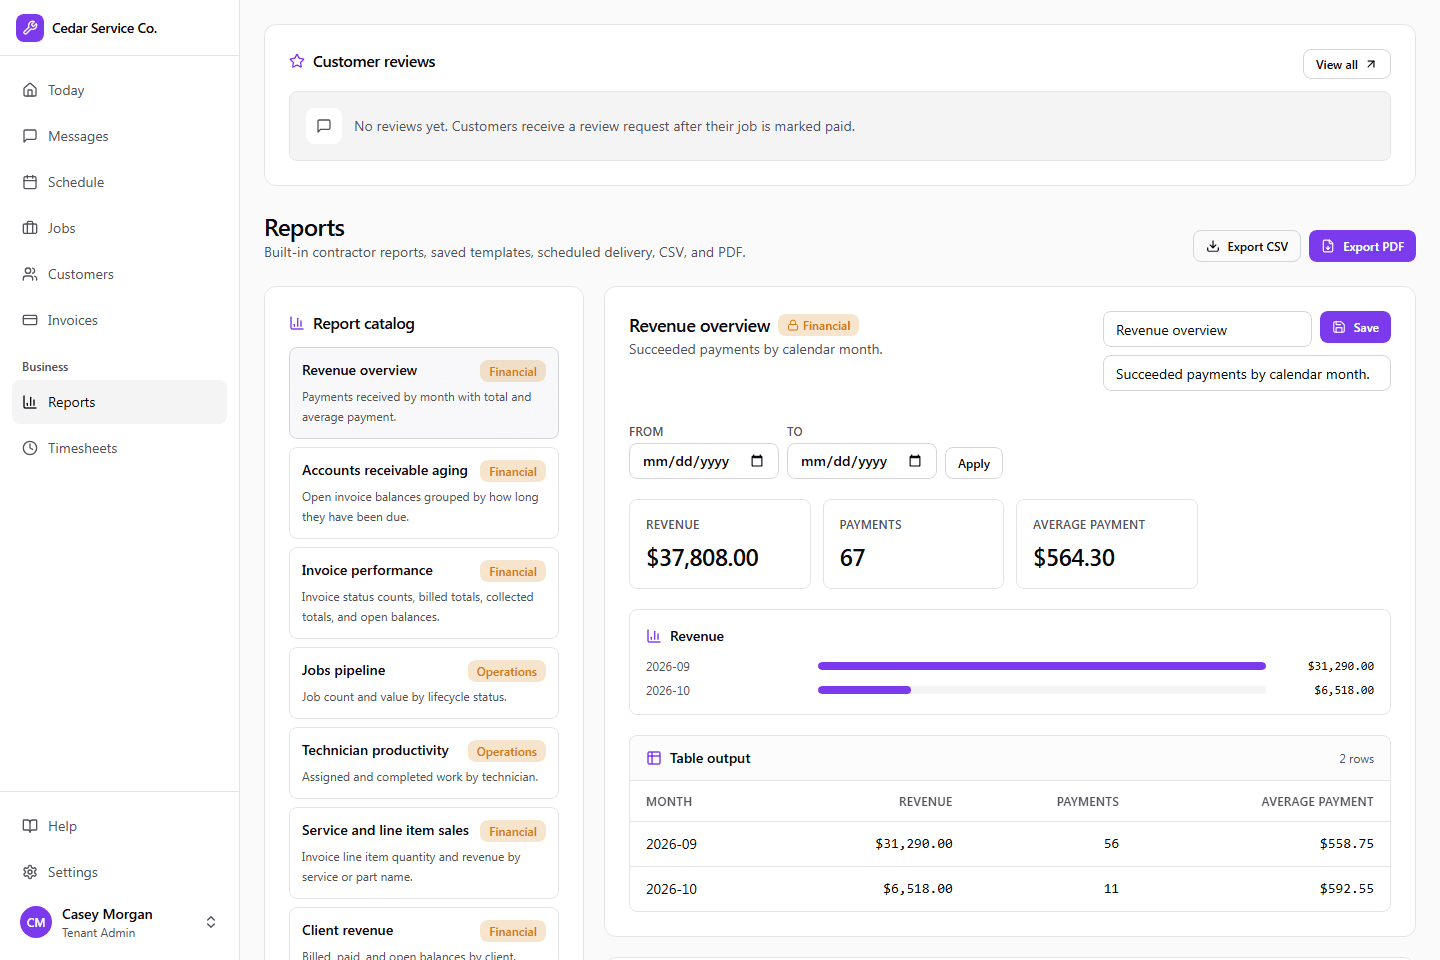Click the Today home icon
Screen dimensions: 1440x960
click(30, 90)
